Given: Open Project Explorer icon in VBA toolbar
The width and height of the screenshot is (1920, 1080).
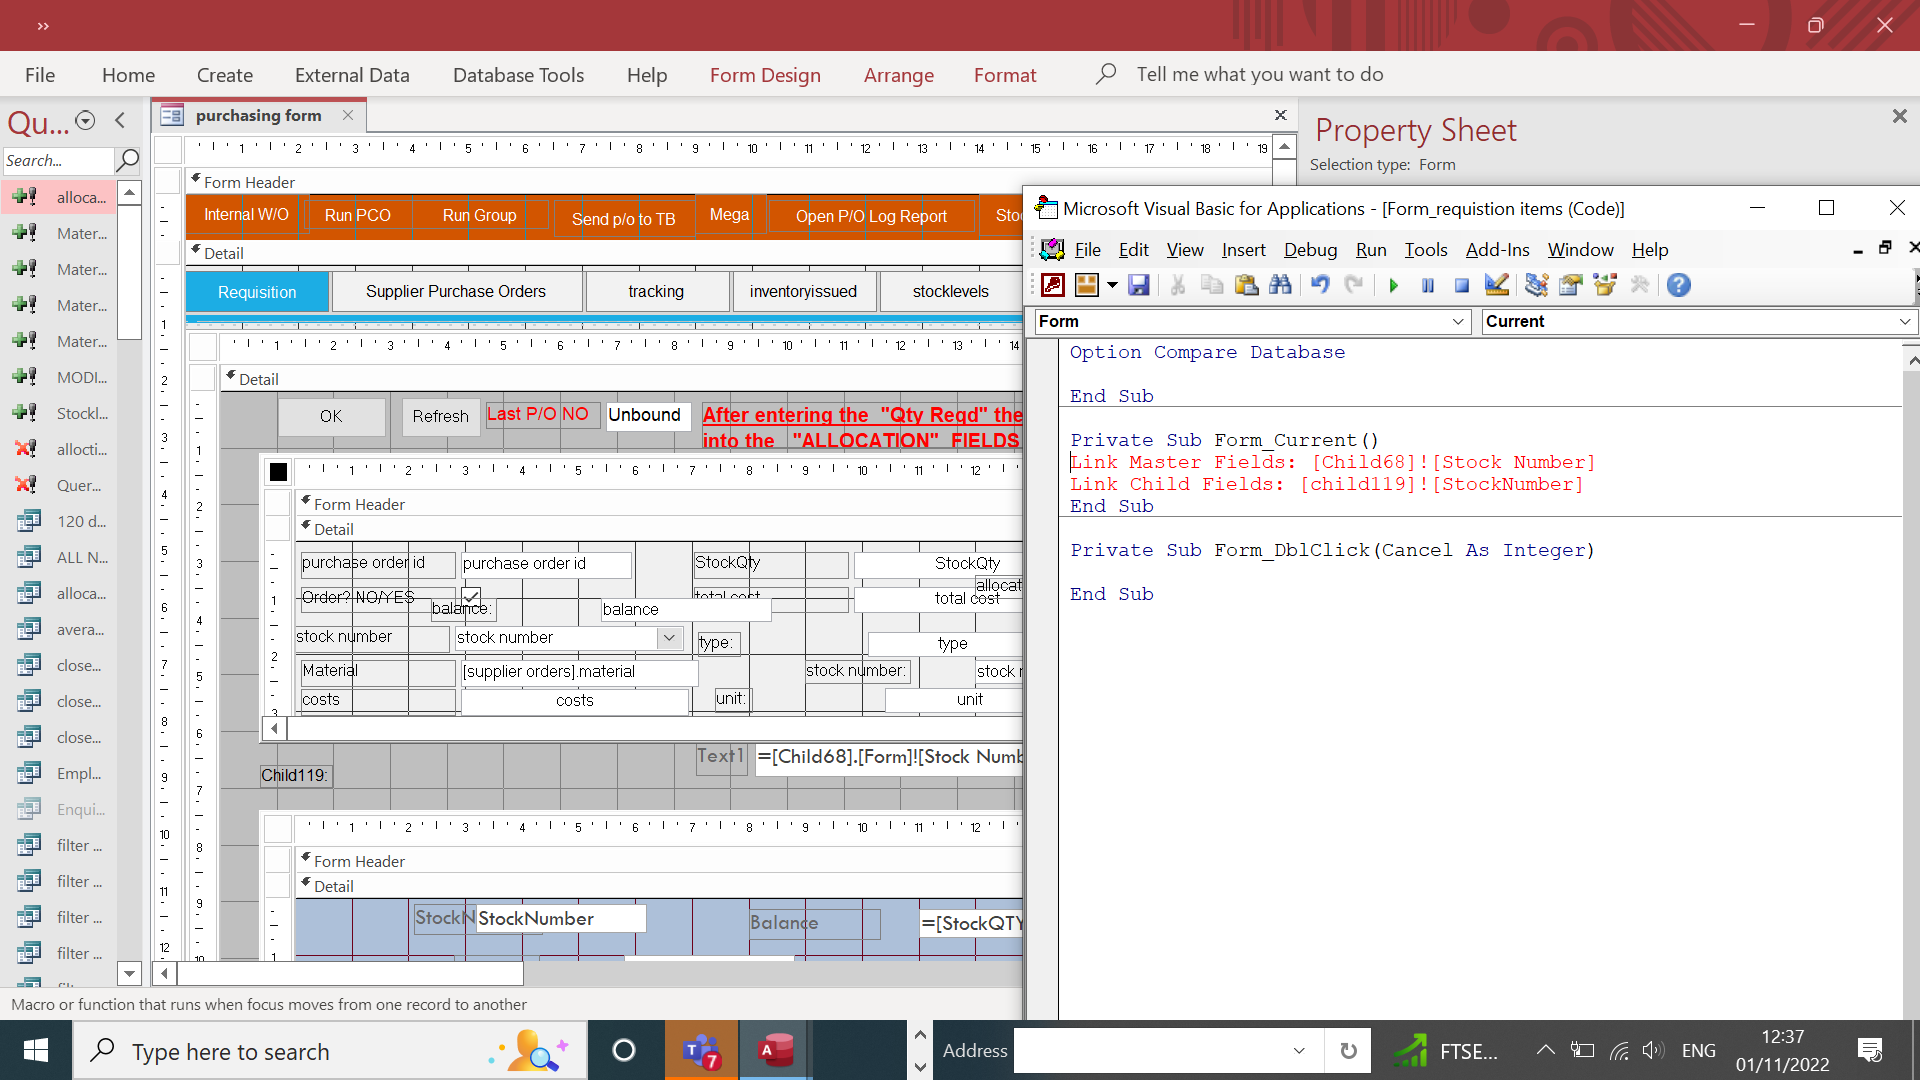Looking at the screenshot, I should tap(1537, 285).
